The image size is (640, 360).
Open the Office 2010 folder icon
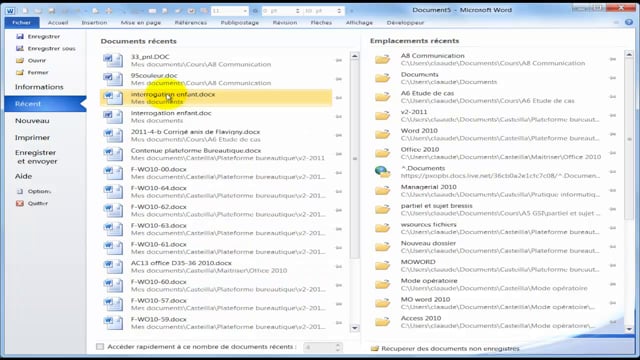tap(382, 153)
